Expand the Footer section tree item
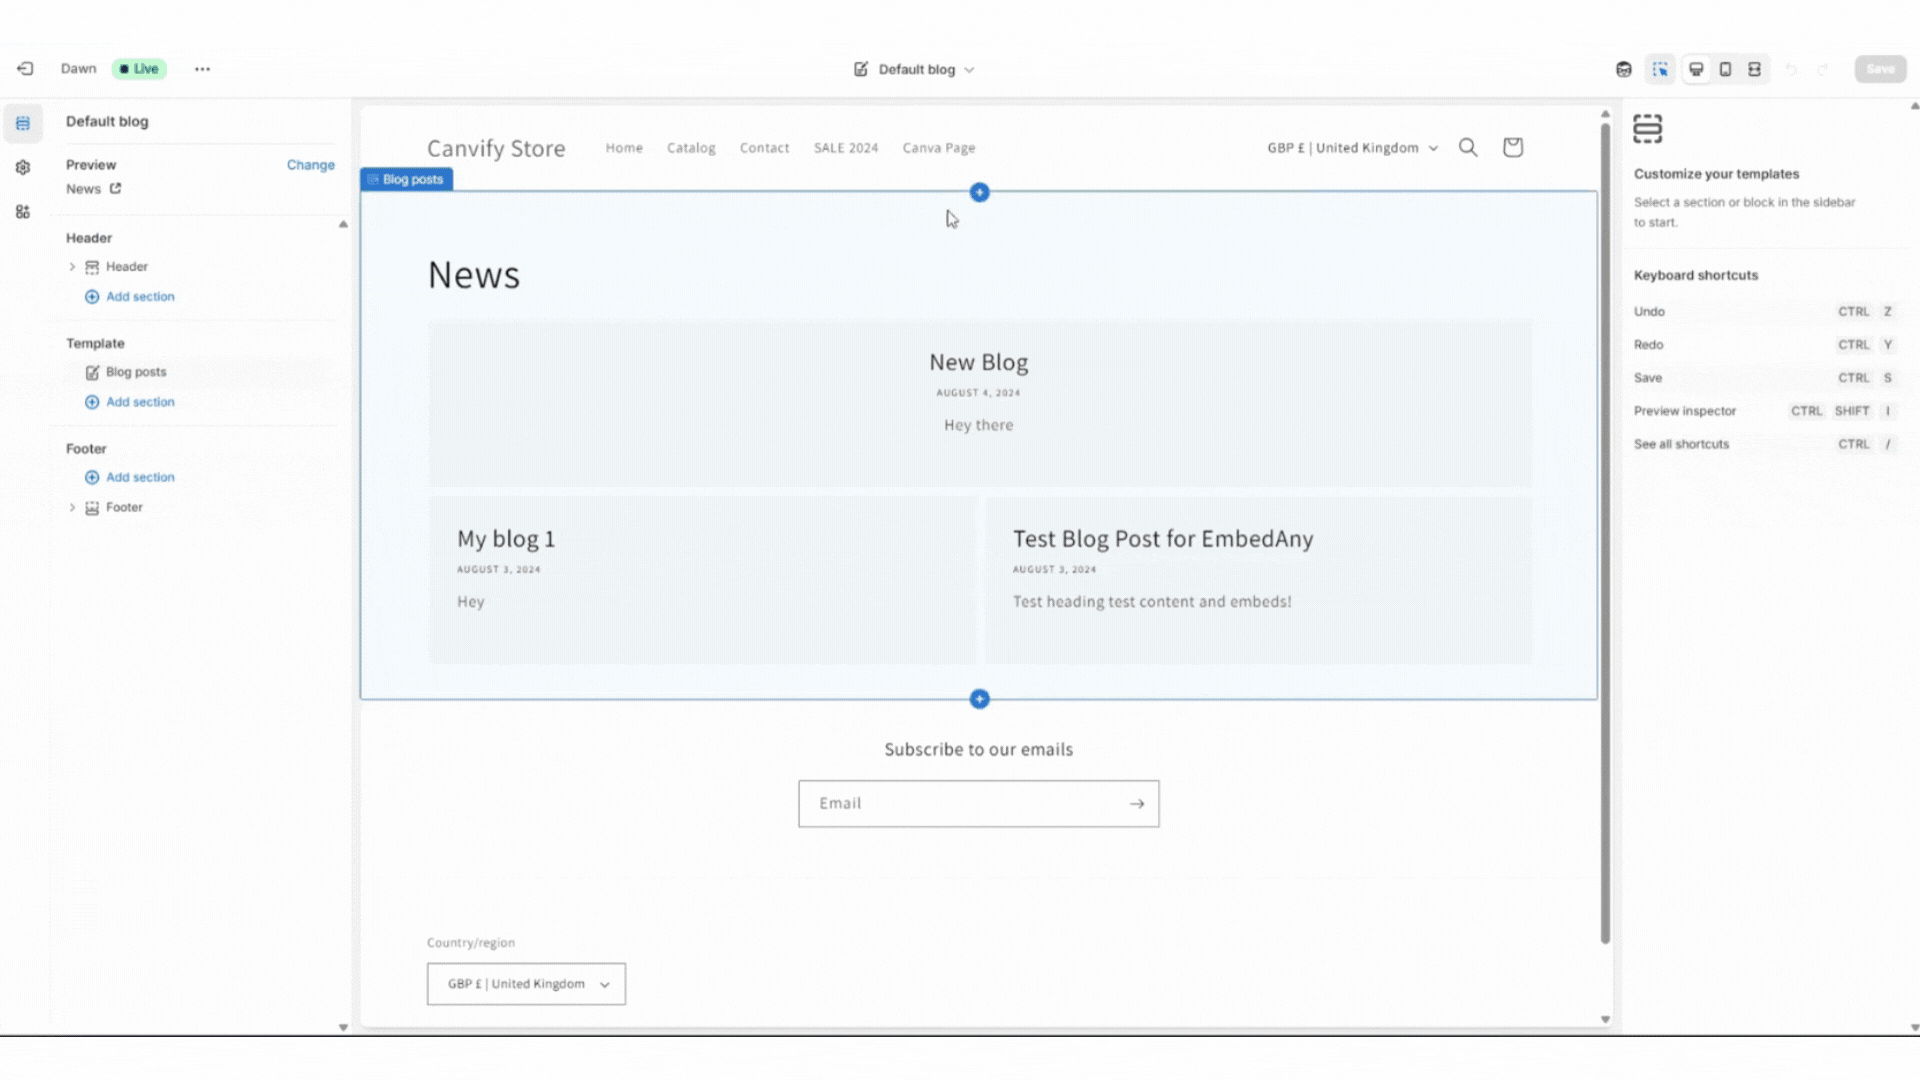 tap(72, 508)
